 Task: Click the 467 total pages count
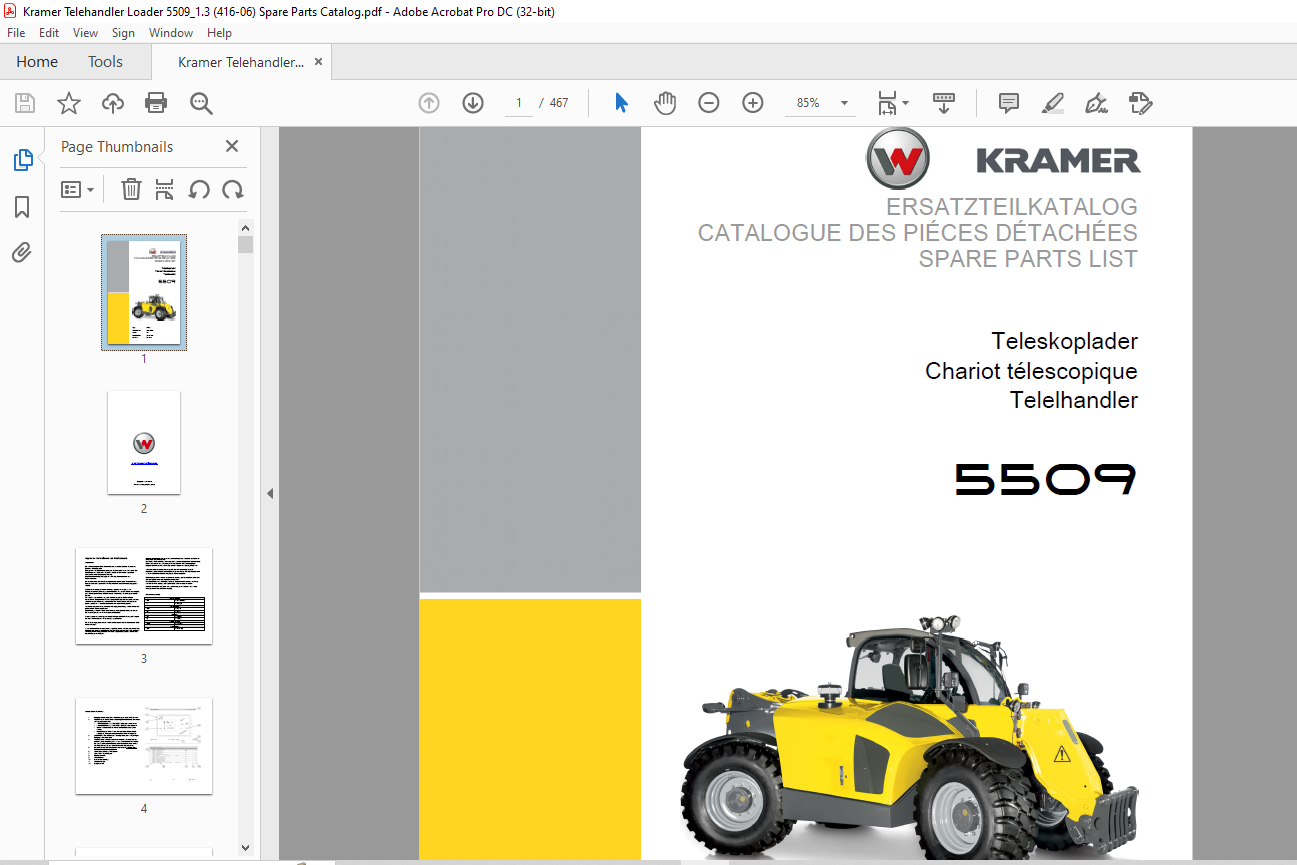pyautogui.click(x=559, y=103)
